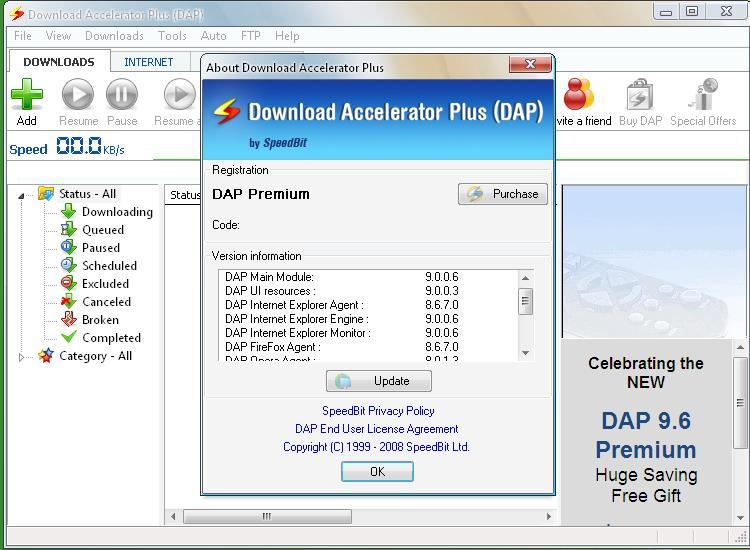This screenshot has height=550, width=750.
Task: Click the Category - All tree label
Action: (96, 356)
